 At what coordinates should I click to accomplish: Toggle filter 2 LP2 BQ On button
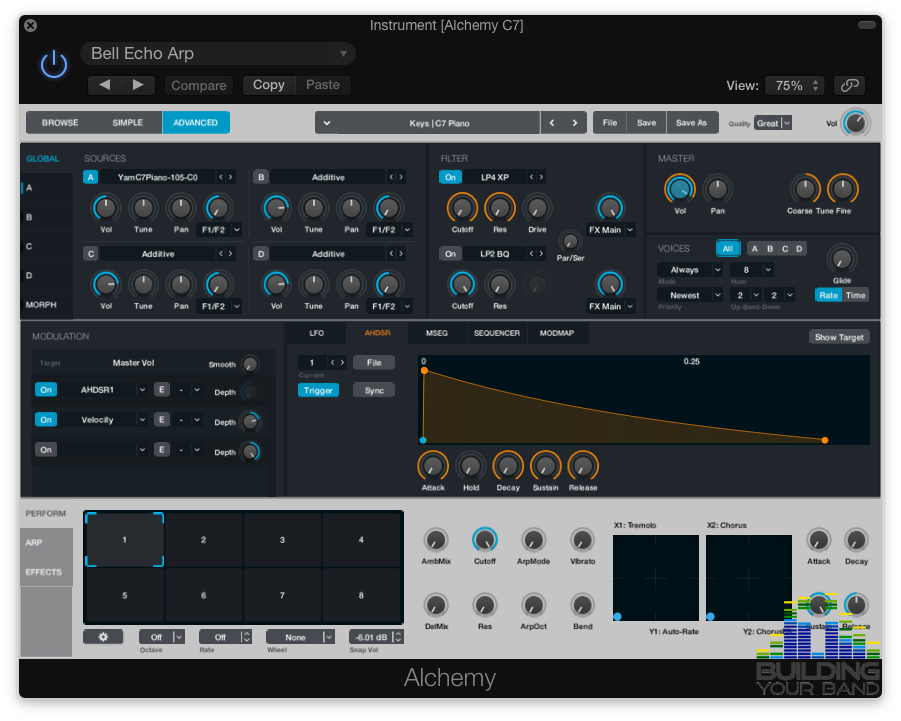pyautogui.click(x=450, y=253)
